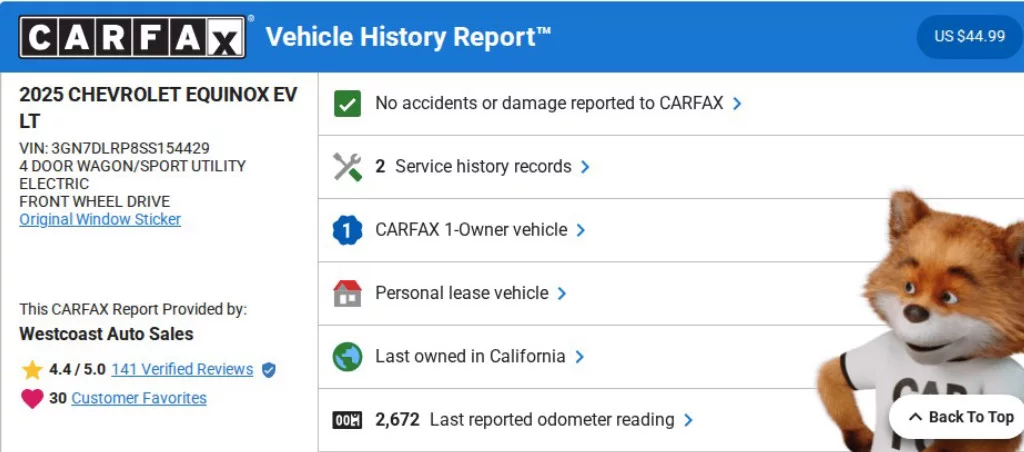Viewport: 1024px width, 452px height.
Task: Expand the CARFAX 1-Owner vehicle chevron
Action: pos(581,230)
